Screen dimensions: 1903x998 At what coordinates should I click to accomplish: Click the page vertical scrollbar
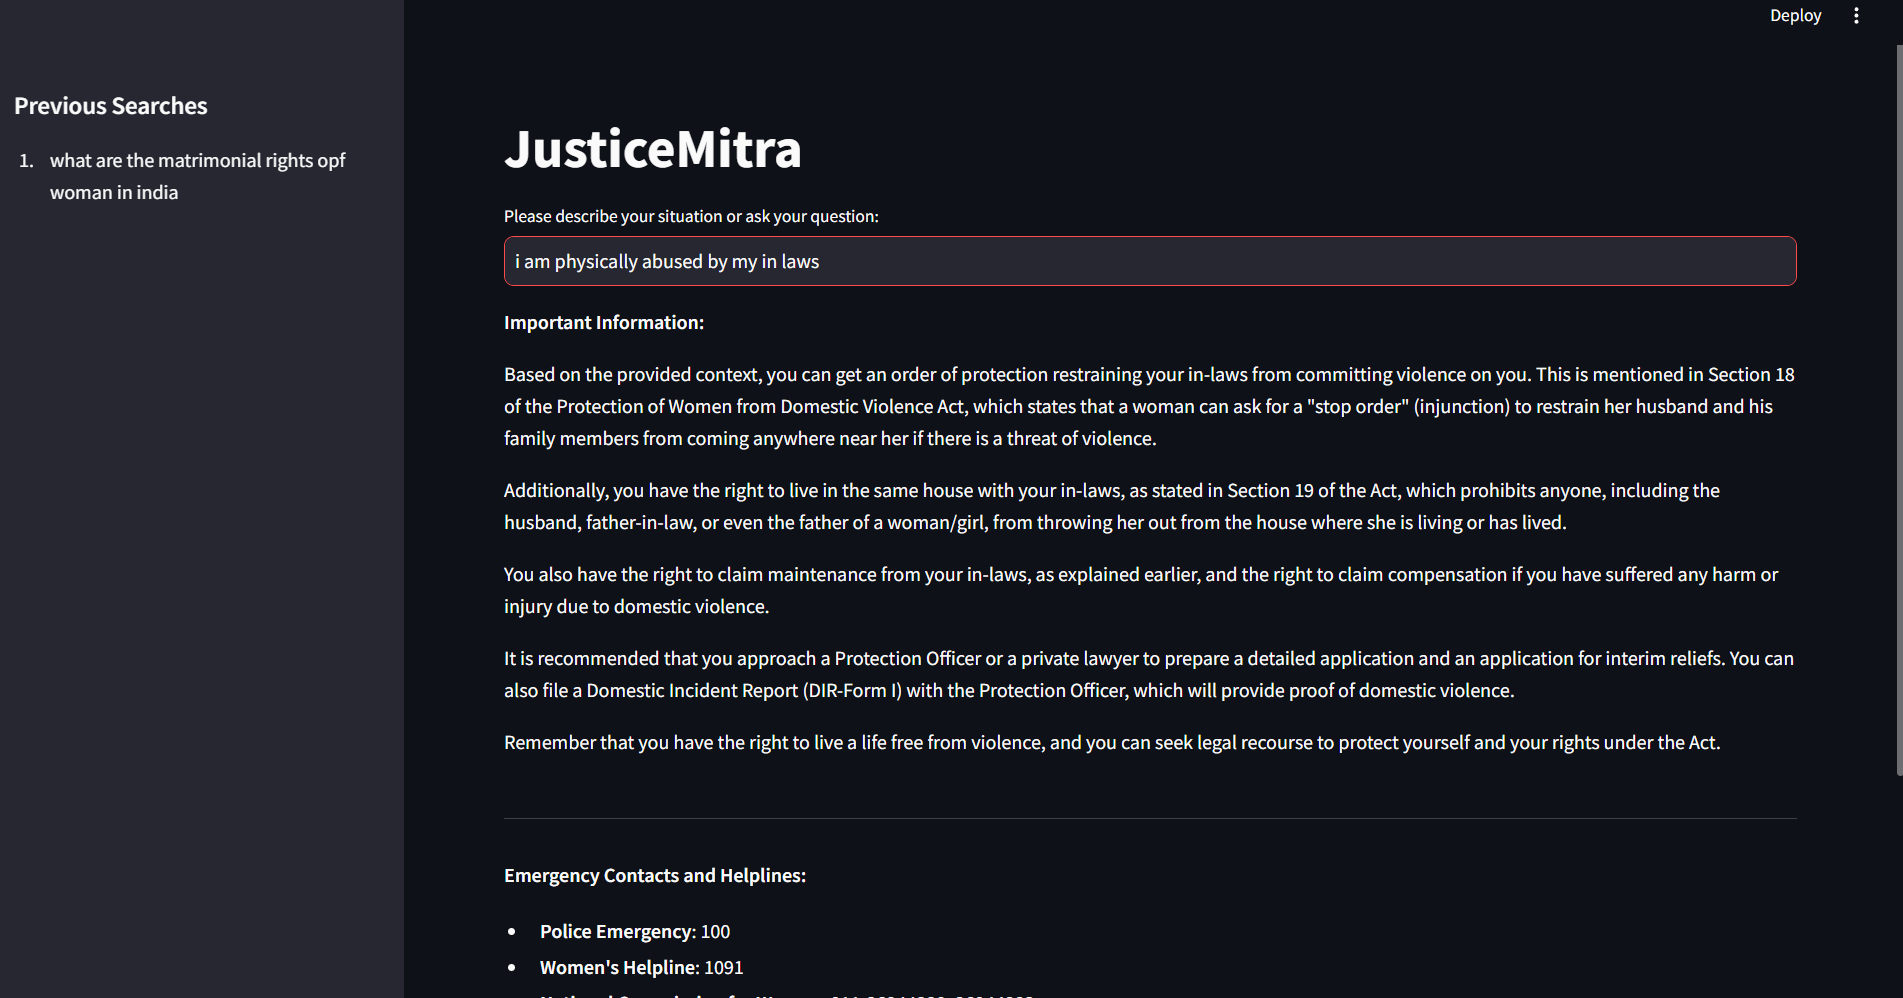[1899, 410]
